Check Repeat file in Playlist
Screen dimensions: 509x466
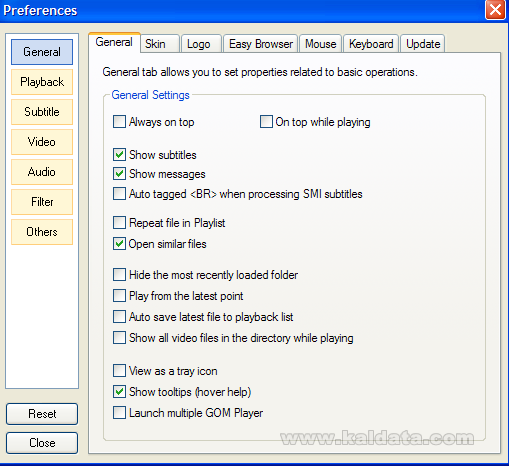[119, 223]
